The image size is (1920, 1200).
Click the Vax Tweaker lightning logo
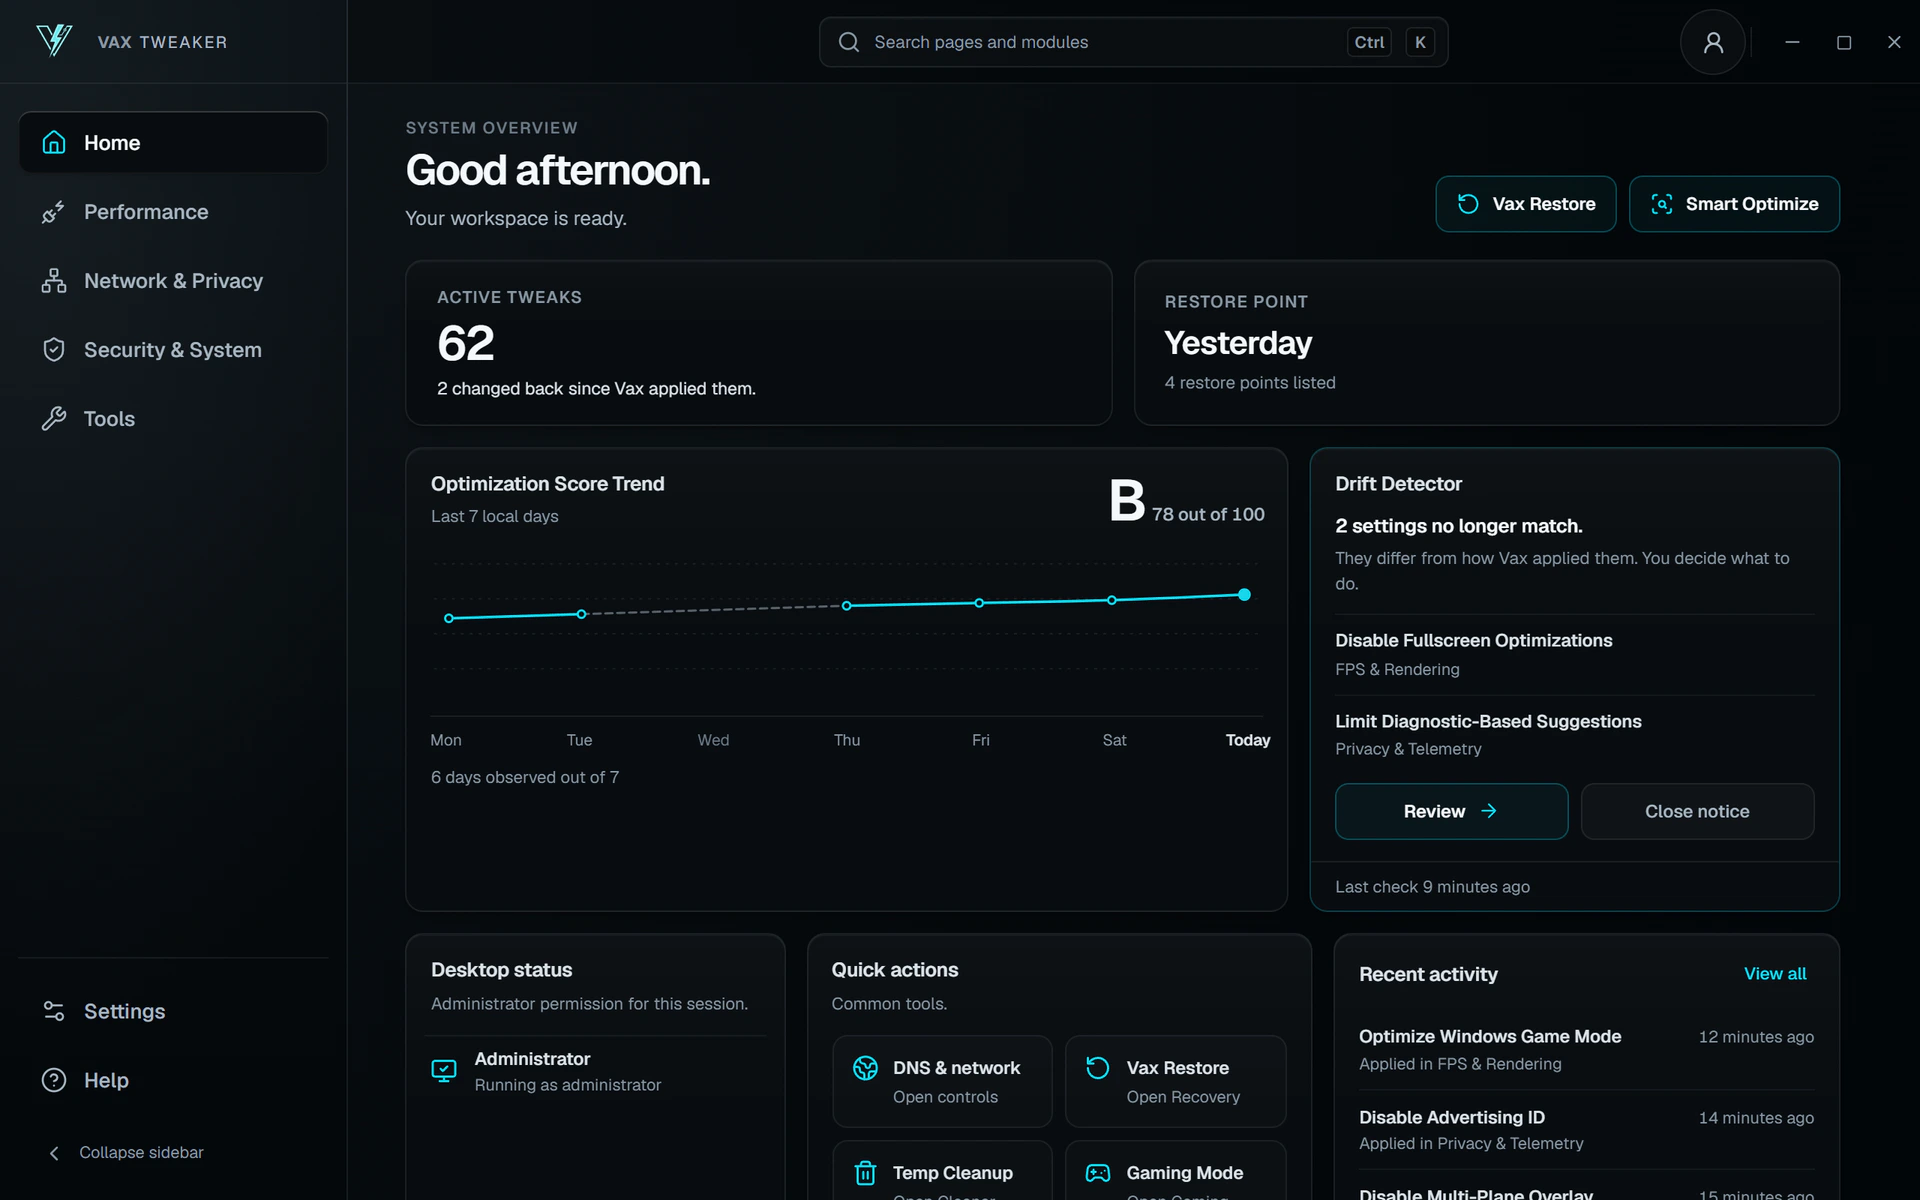tap(54, 41)
